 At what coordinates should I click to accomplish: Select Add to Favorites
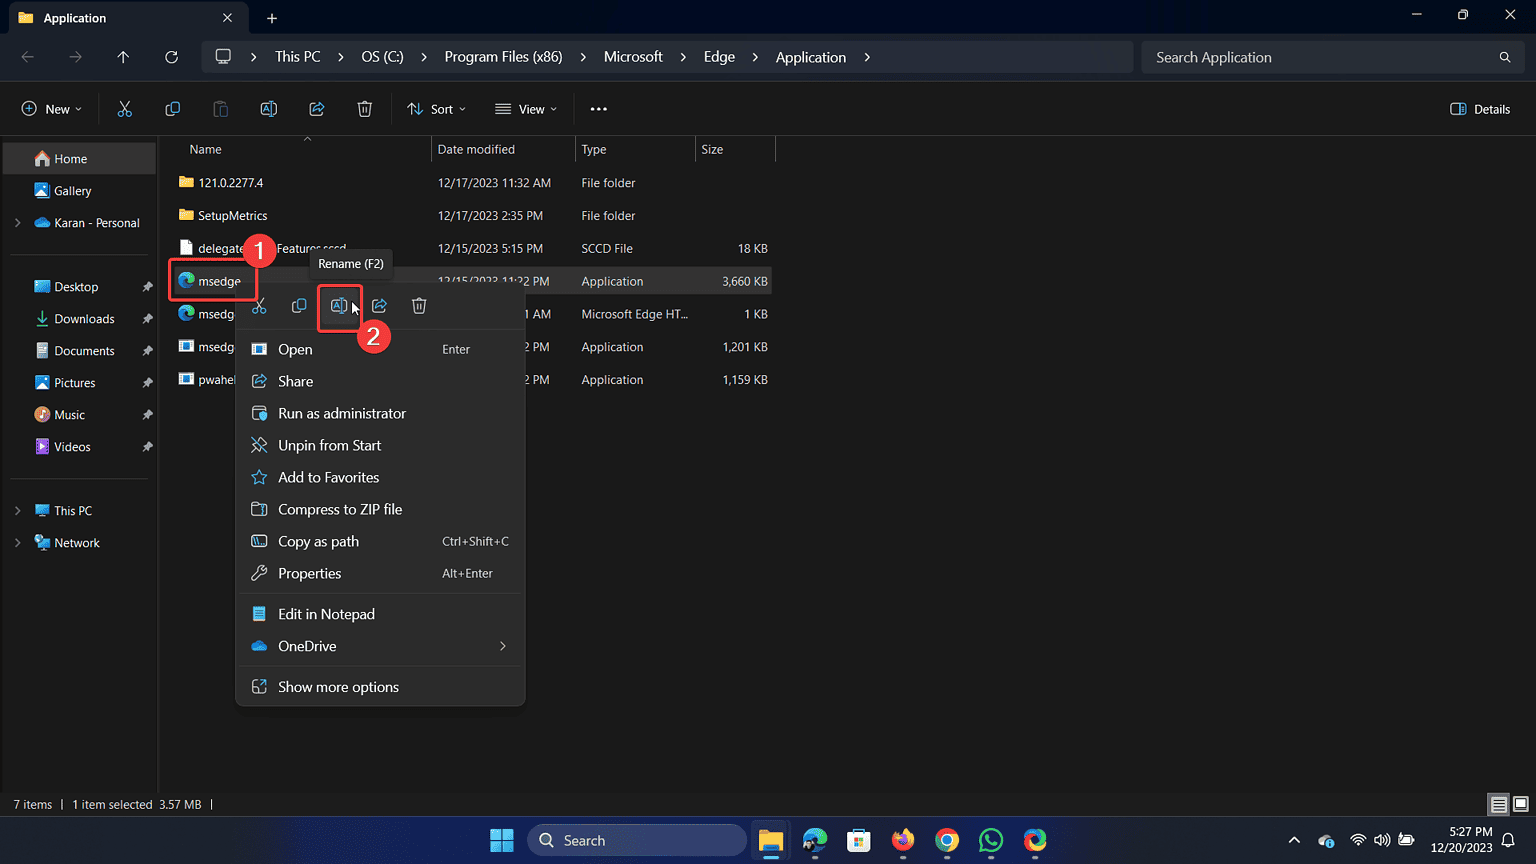pyautogui.click(x=380, y=477)
